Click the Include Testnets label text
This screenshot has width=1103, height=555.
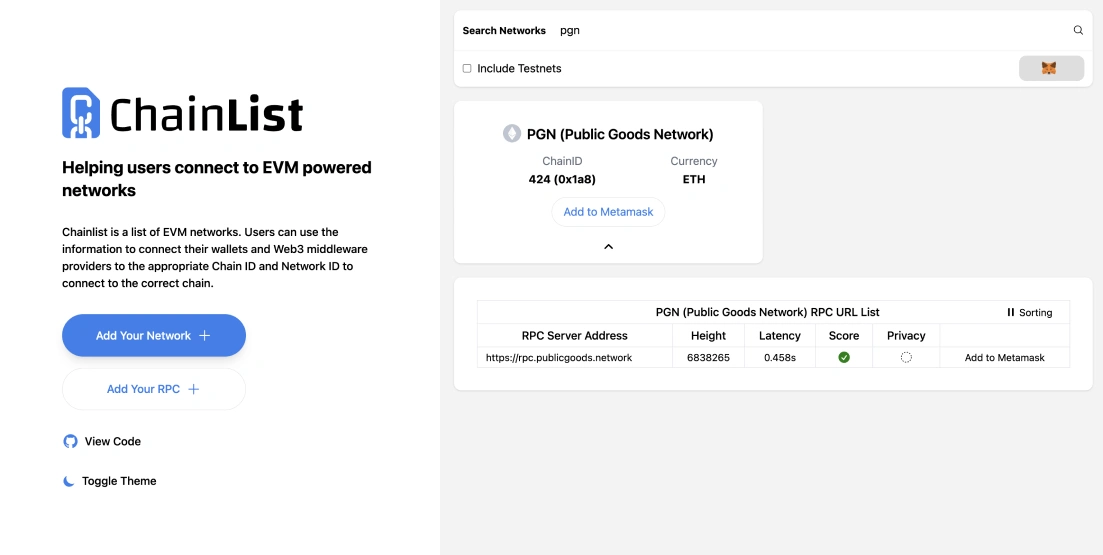[519, 68]
